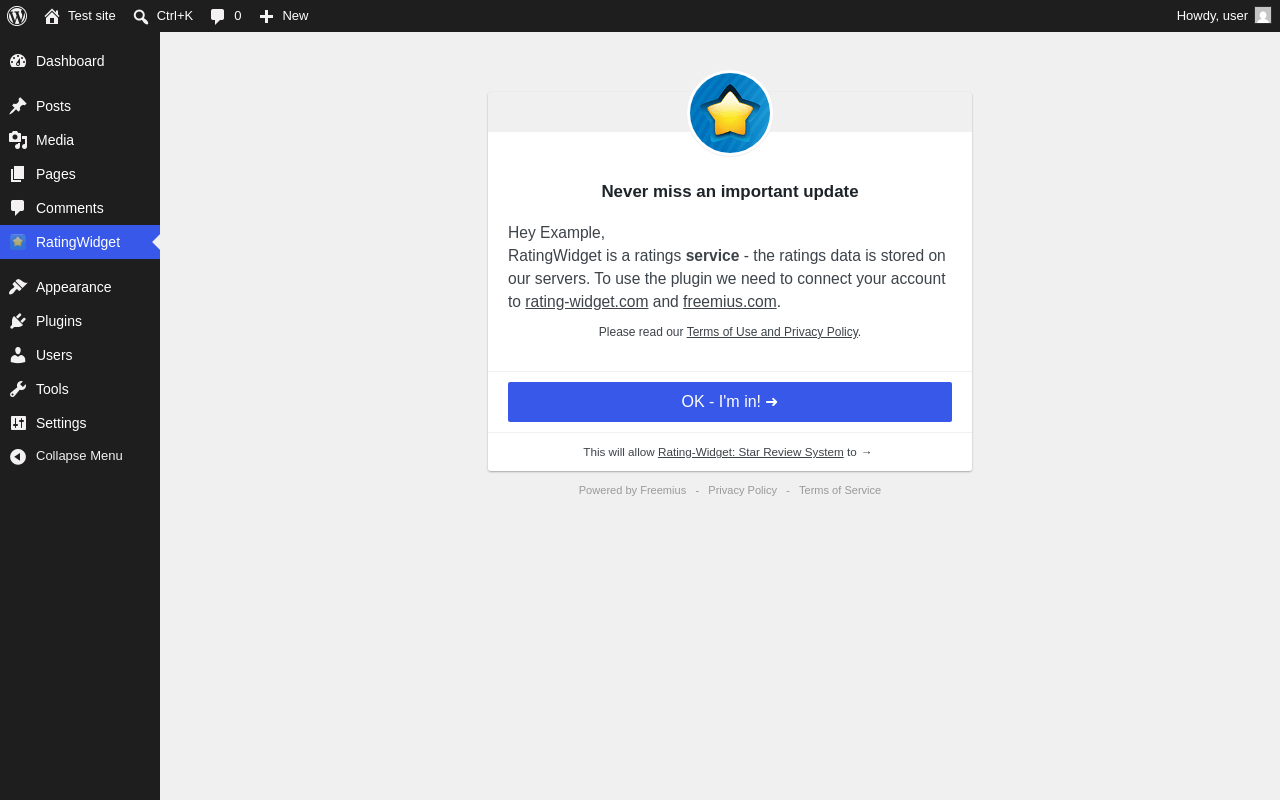The width and height of the screenshot is (1280, 800).
Task: Open the Ctrl+K search command
Action: [163, 16]
